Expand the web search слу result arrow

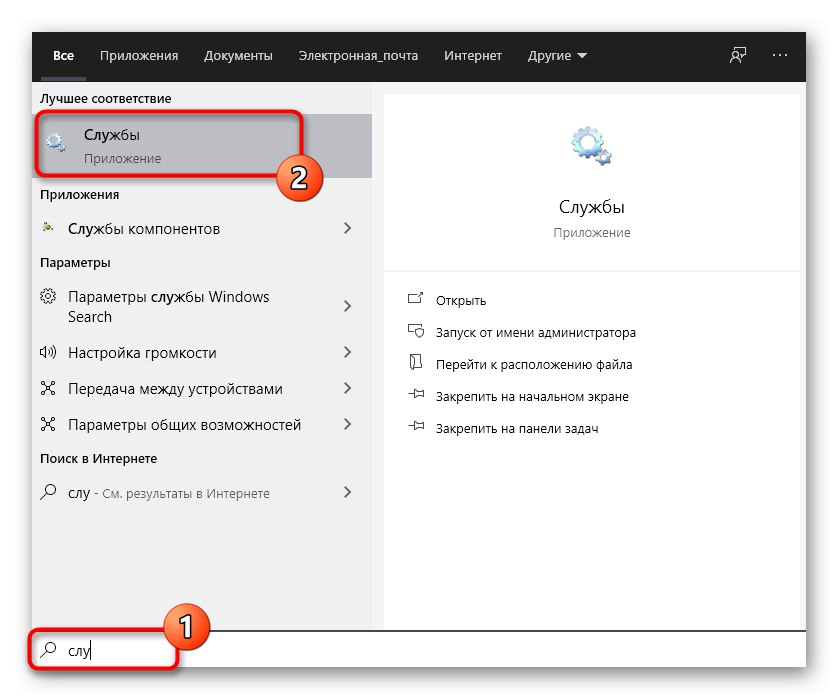(x=347, y=492)
